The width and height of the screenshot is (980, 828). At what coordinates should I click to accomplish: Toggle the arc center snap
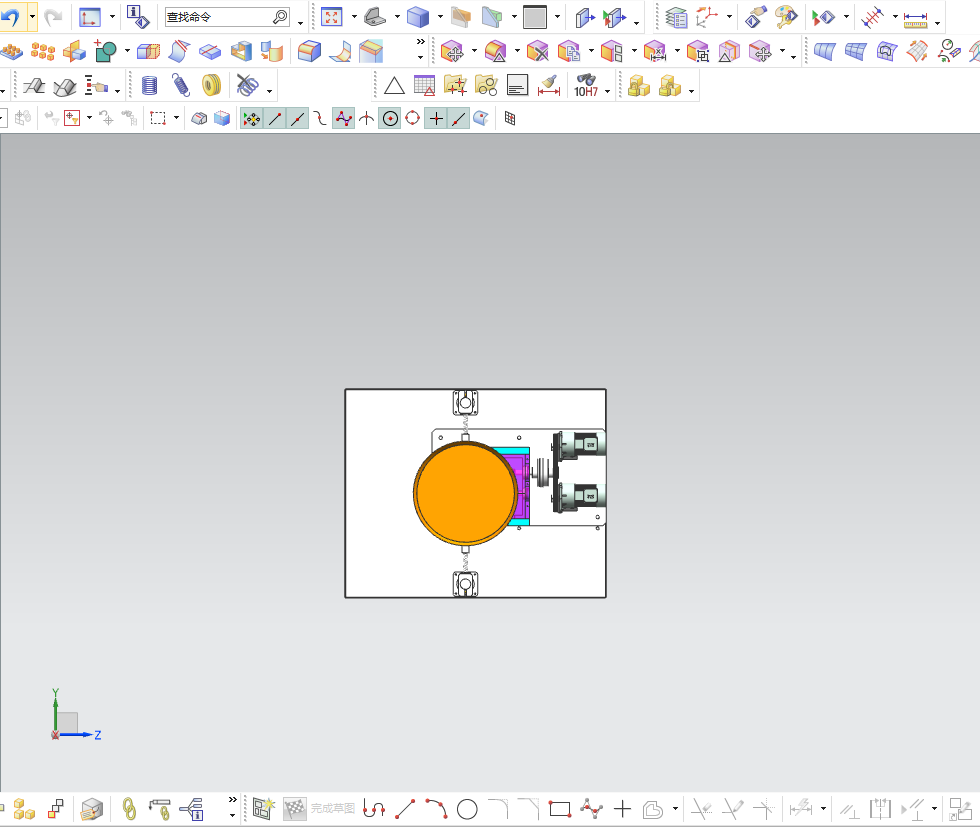point(391,118)
